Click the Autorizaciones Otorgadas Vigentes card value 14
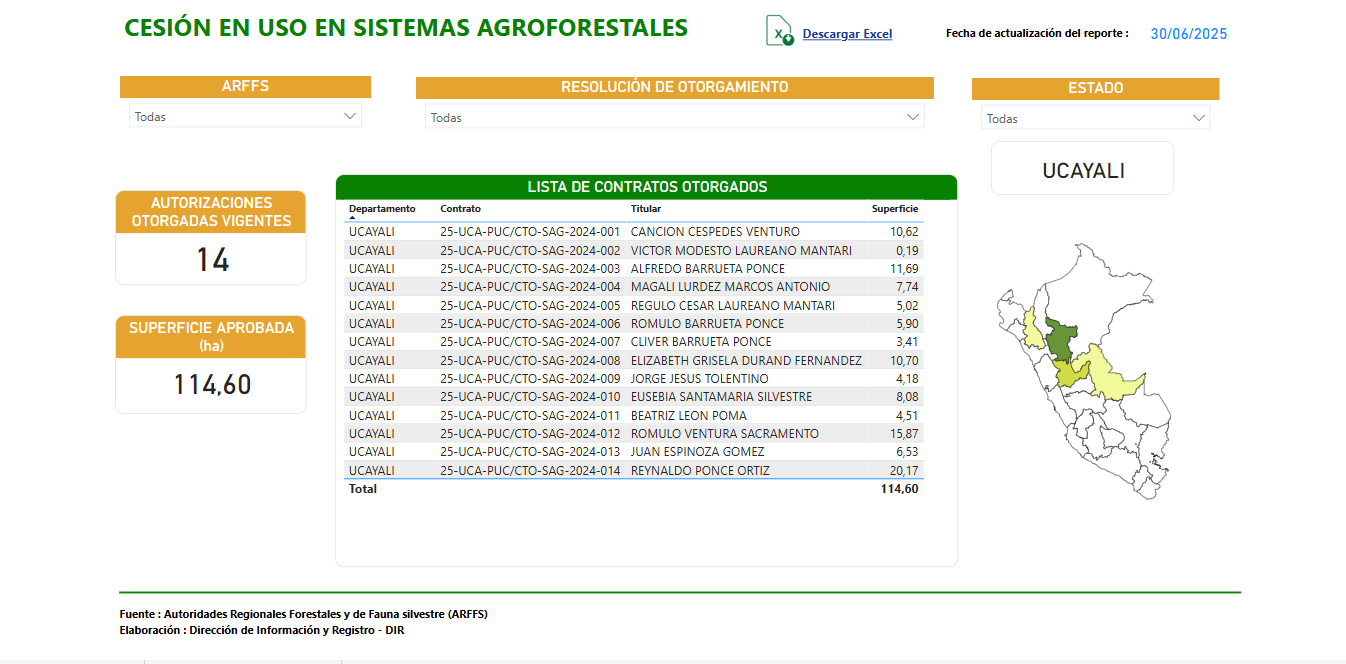This screenshot has width=1346, height=664. click(x=212, y=260)
